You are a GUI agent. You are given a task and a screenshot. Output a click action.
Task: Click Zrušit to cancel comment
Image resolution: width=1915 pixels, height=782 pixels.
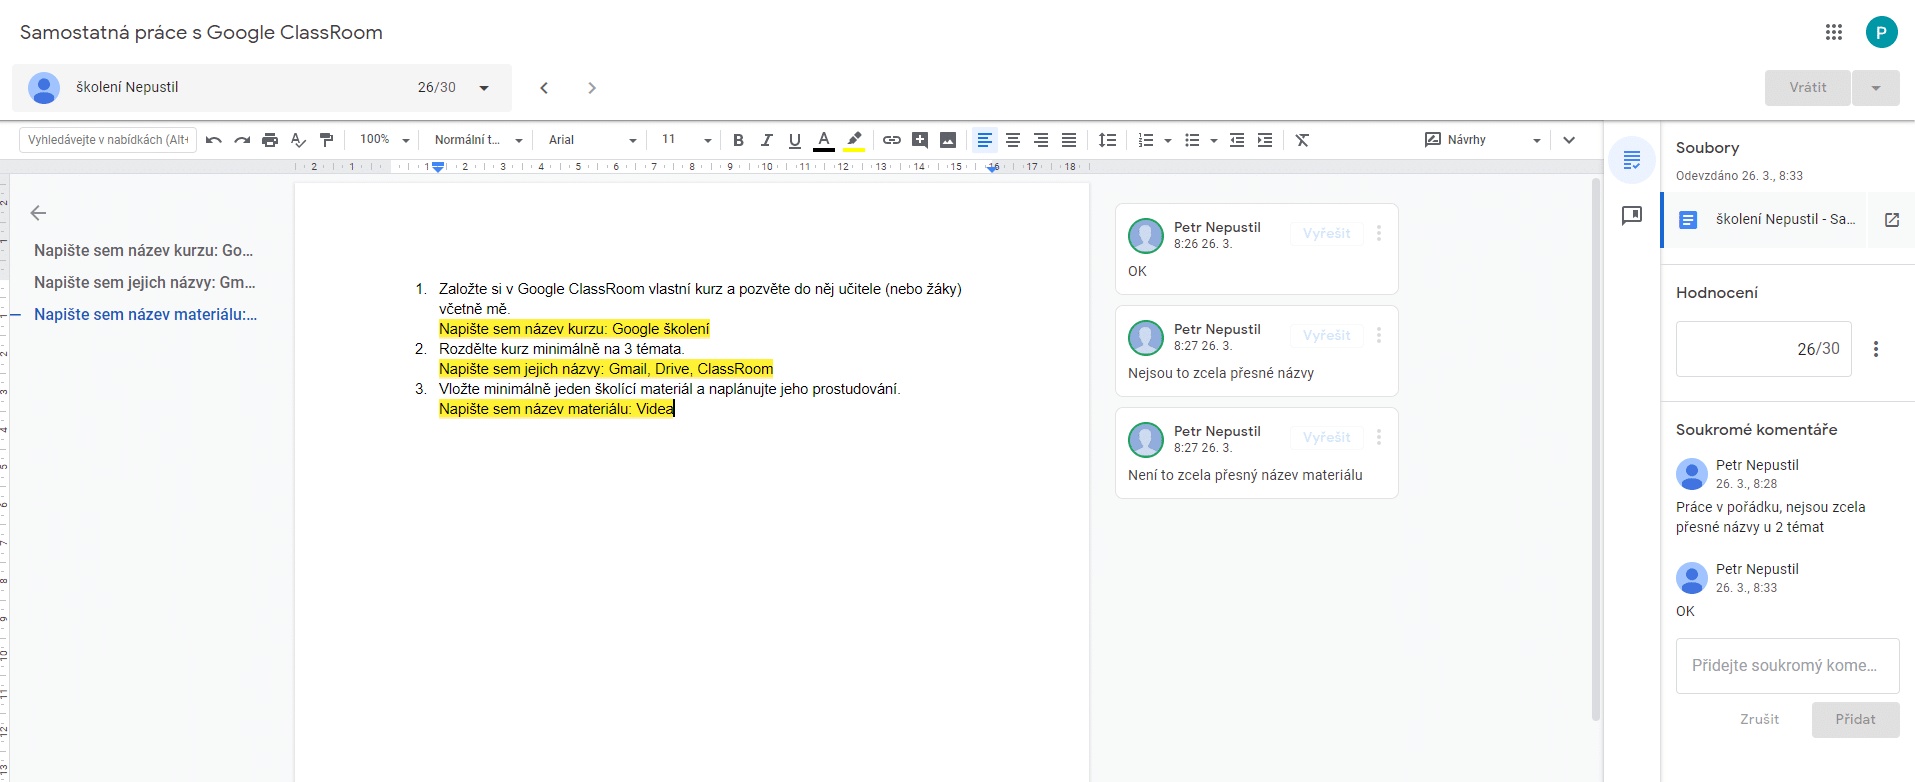point(1760,719)
